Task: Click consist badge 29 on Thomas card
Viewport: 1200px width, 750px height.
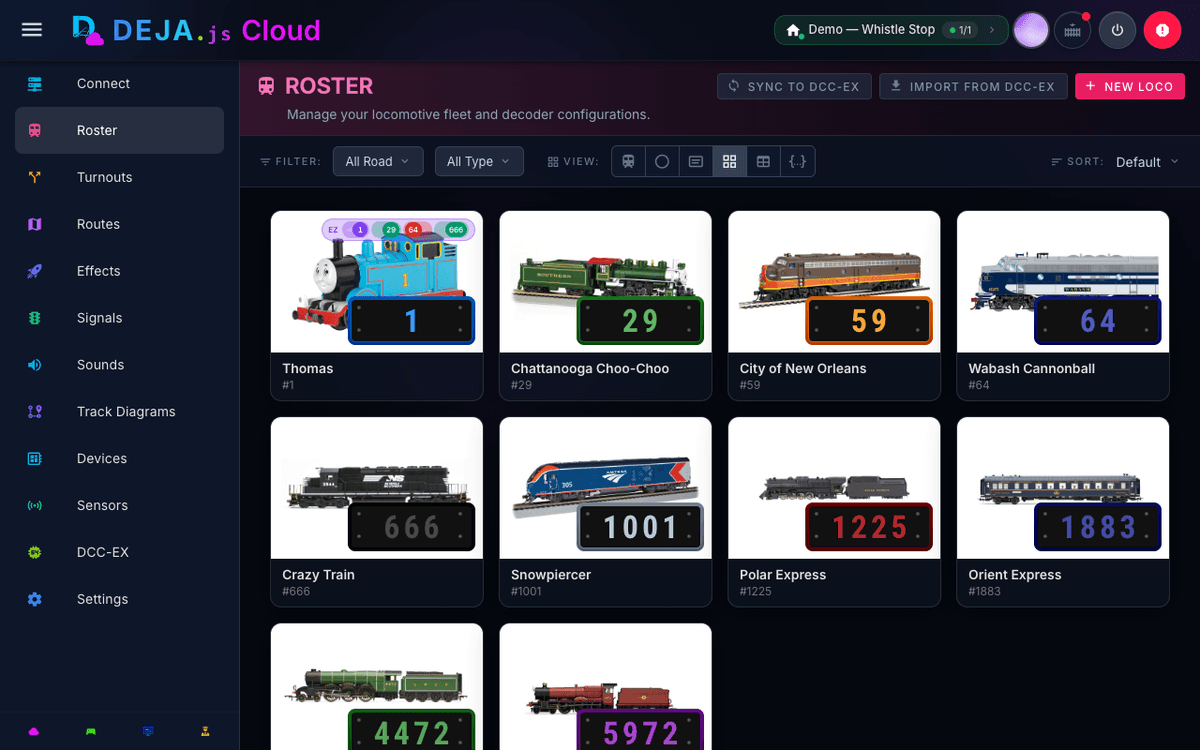Action: point(391,230)
